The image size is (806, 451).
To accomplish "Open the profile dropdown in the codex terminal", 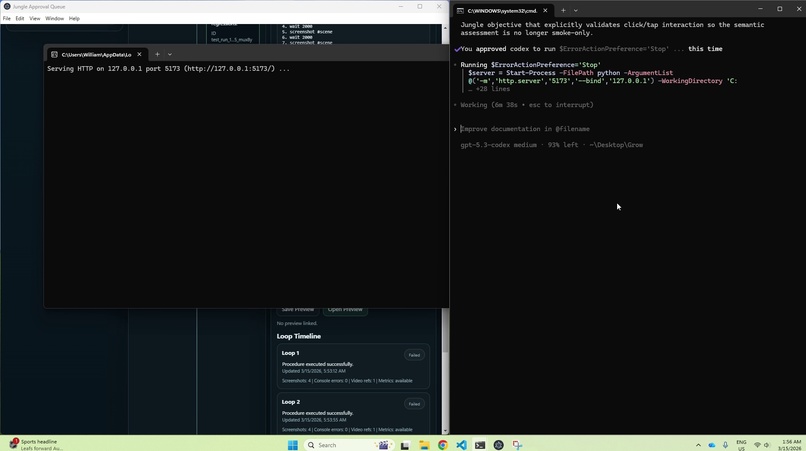I will coord(576,11).
